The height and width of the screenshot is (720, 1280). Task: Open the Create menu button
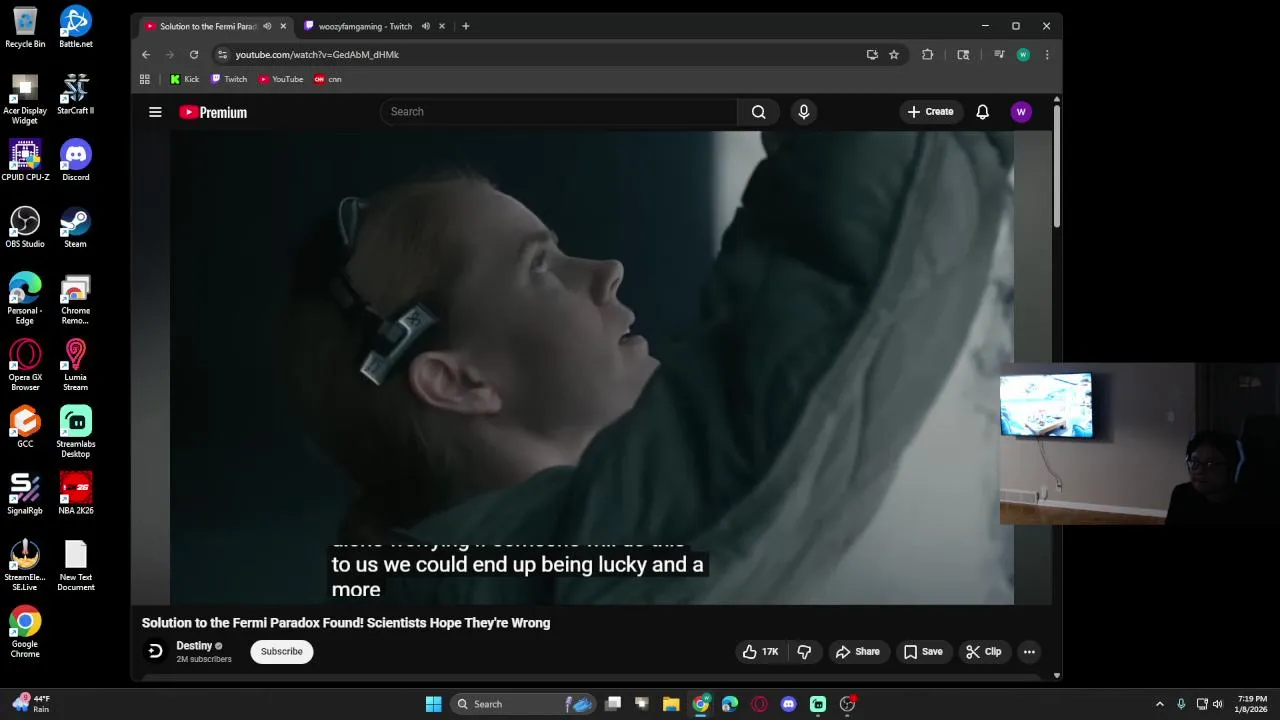click(930, 112)
